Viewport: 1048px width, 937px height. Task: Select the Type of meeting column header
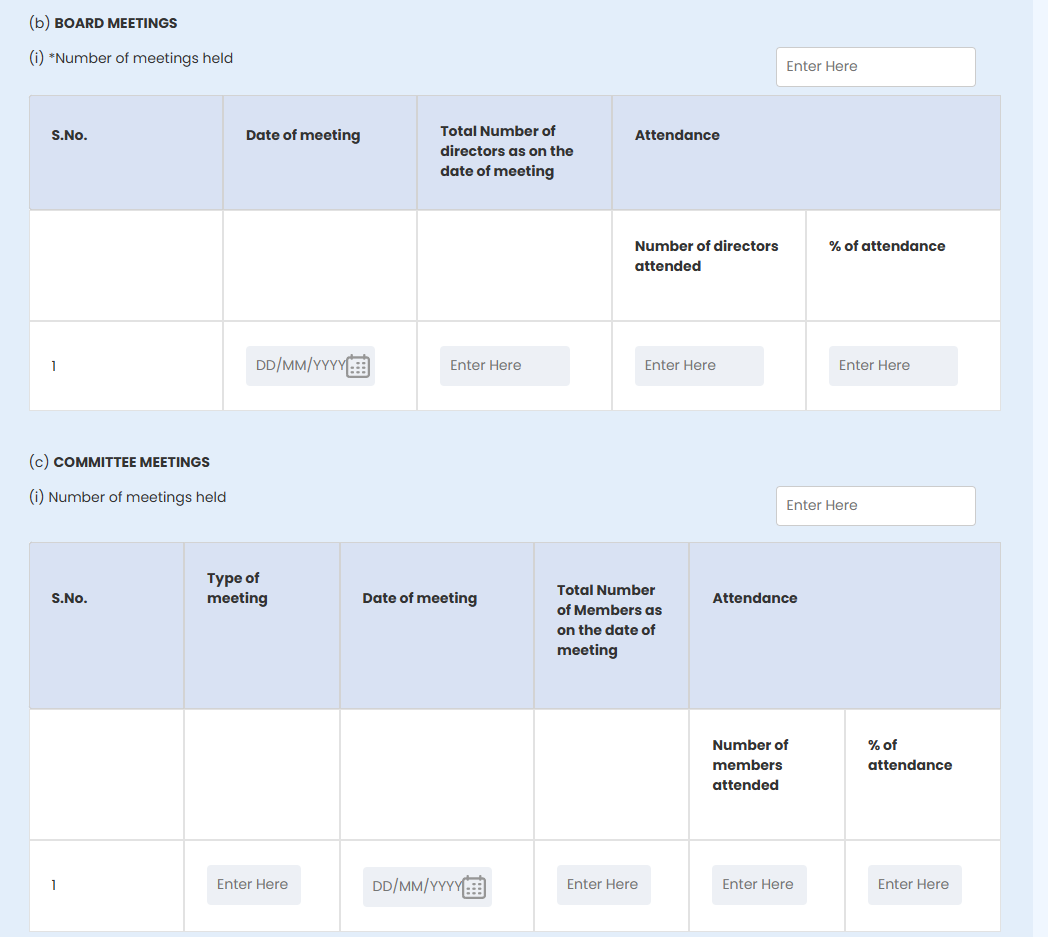(x=237, y=588)
